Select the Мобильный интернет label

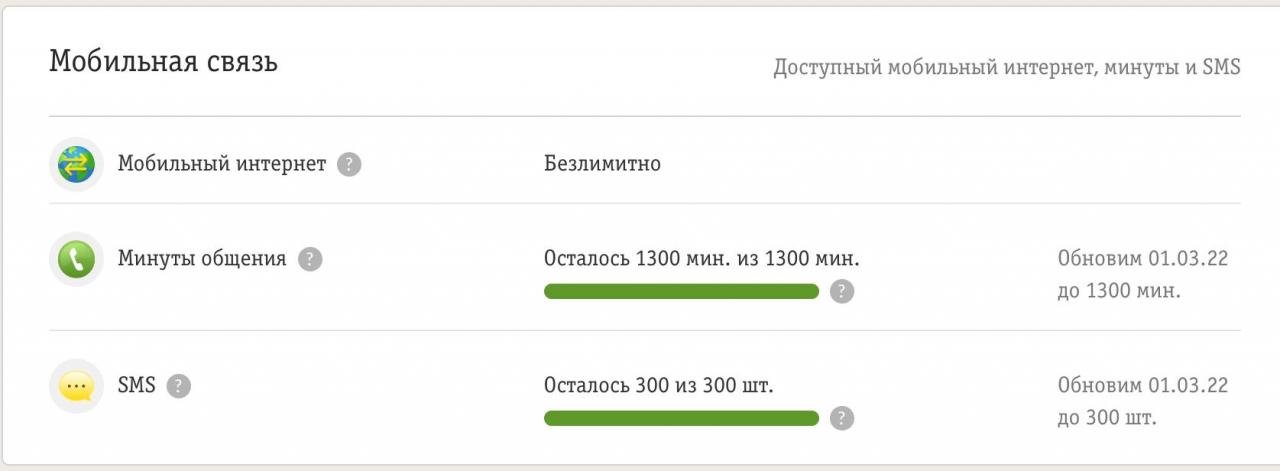pos(222,163)
